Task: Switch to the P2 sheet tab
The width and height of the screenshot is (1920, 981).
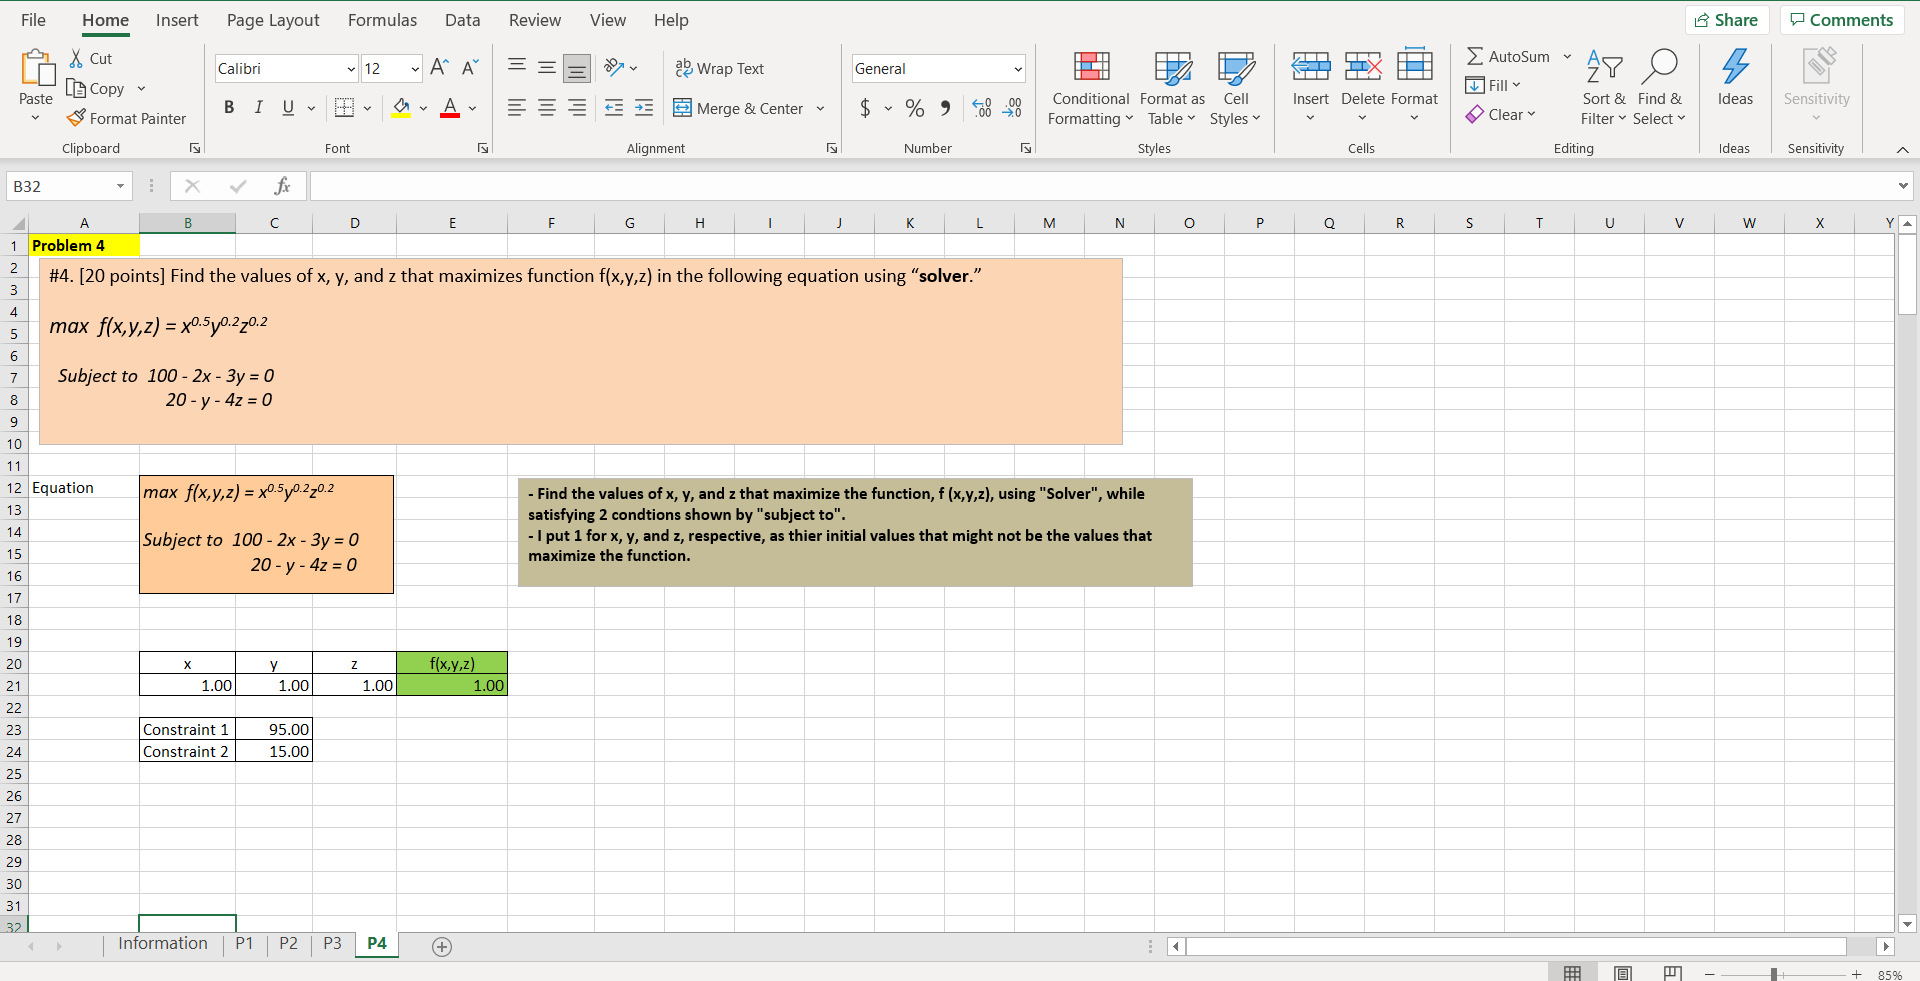Action: pos(288,943)
